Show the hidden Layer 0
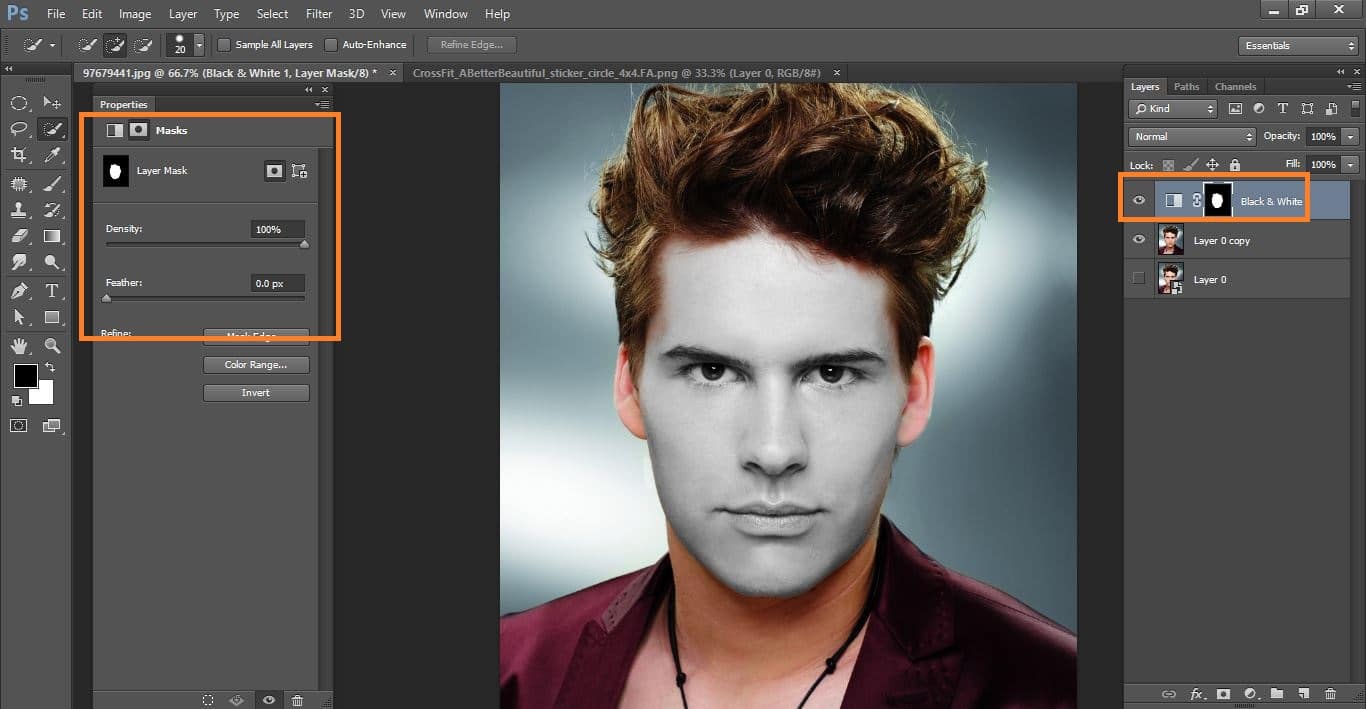This screenshot has height=709, width=1366. coord(1139,279)
